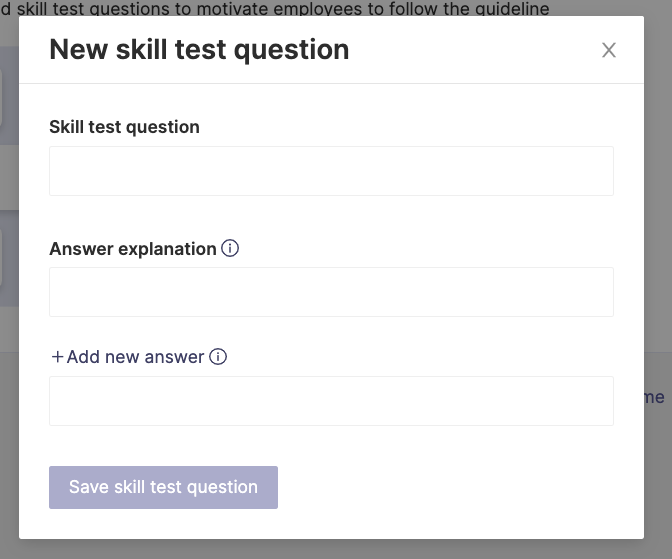Click the Add new answer link text
Image resolution: width=672 pixels, height=559 pixels.
(135, 357)
